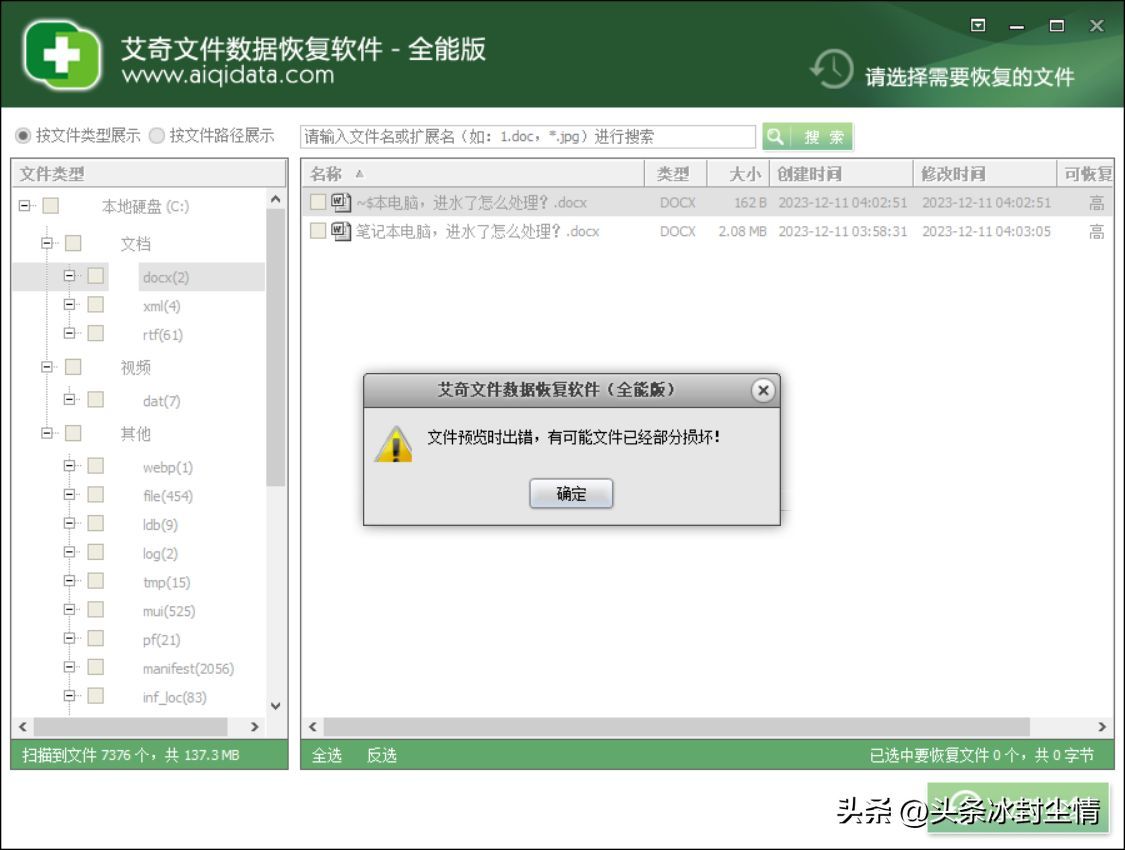Sort by 大小 column header

click(739, 174)
